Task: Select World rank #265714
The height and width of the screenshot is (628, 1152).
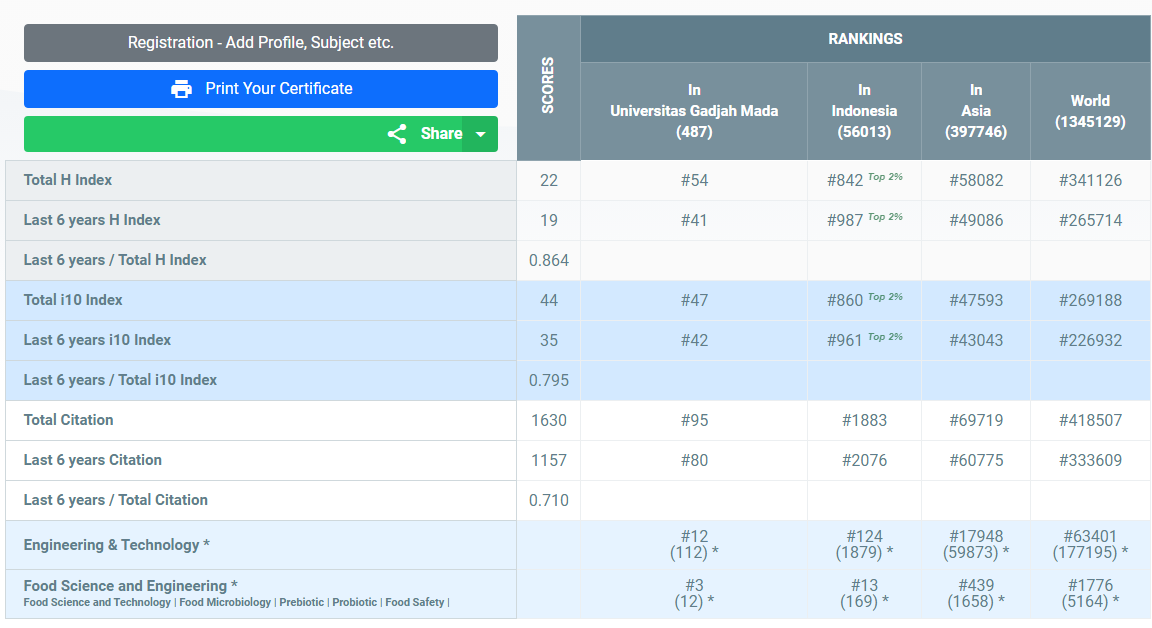Action: [x=1090, y=220]
